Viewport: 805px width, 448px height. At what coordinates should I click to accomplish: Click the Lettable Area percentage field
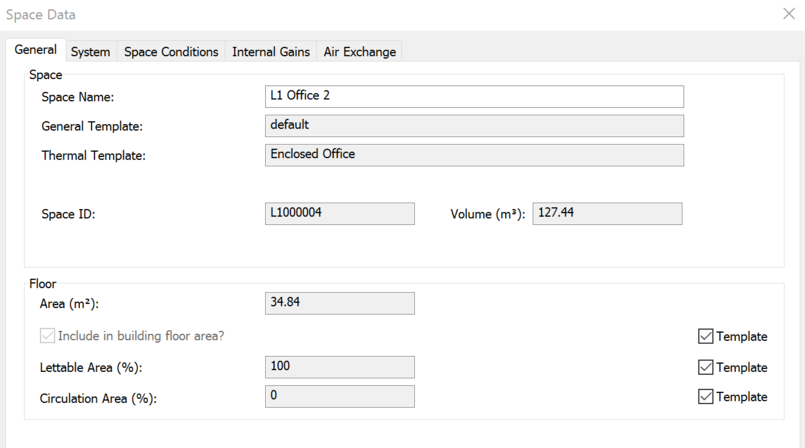tap(339, 367)
